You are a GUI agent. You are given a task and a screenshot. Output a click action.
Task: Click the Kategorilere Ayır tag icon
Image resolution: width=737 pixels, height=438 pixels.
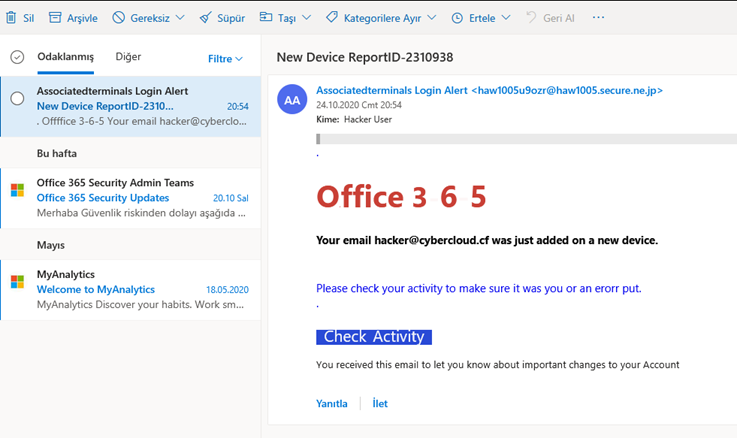point(332,17)
